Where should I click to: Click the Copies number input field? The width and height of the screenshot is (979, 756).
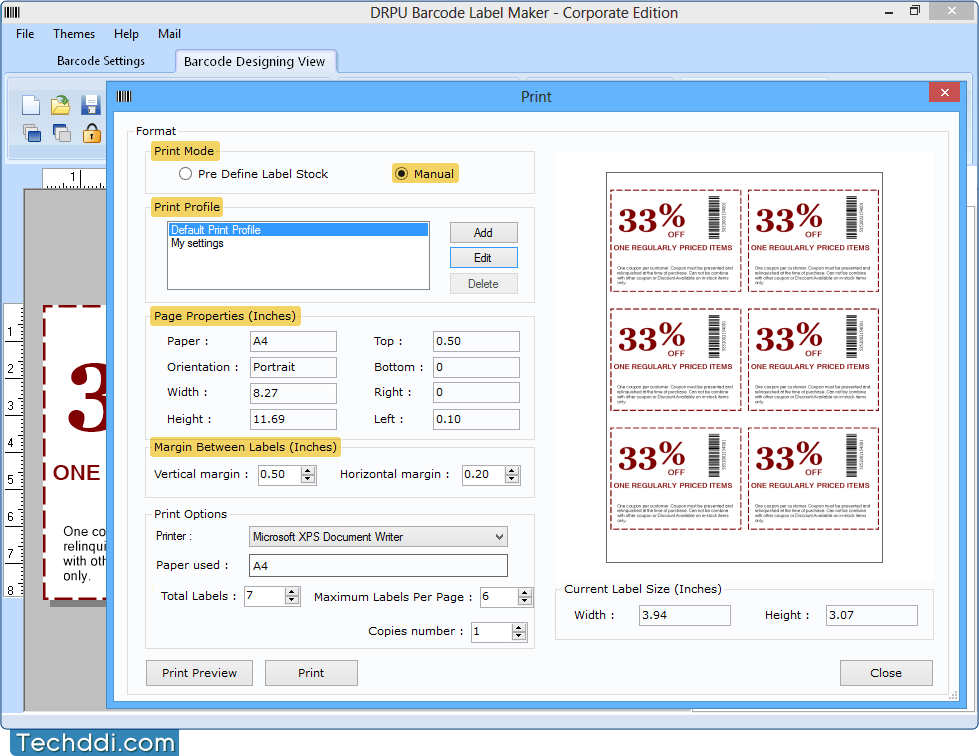pyautogui.click(x=492, y=632)
